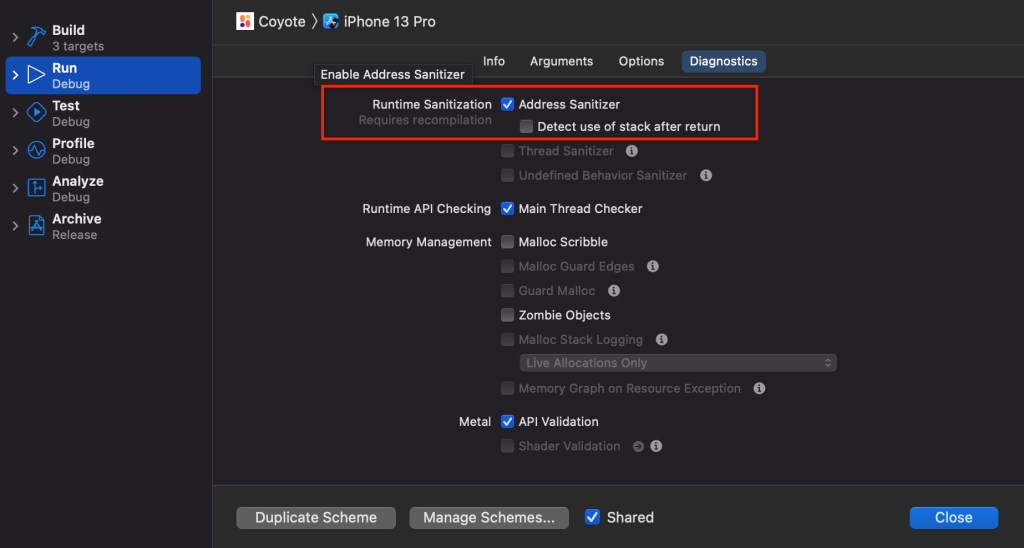Expand the Build scheme action
1024x548 pixels.
click(x=15, y=37)
